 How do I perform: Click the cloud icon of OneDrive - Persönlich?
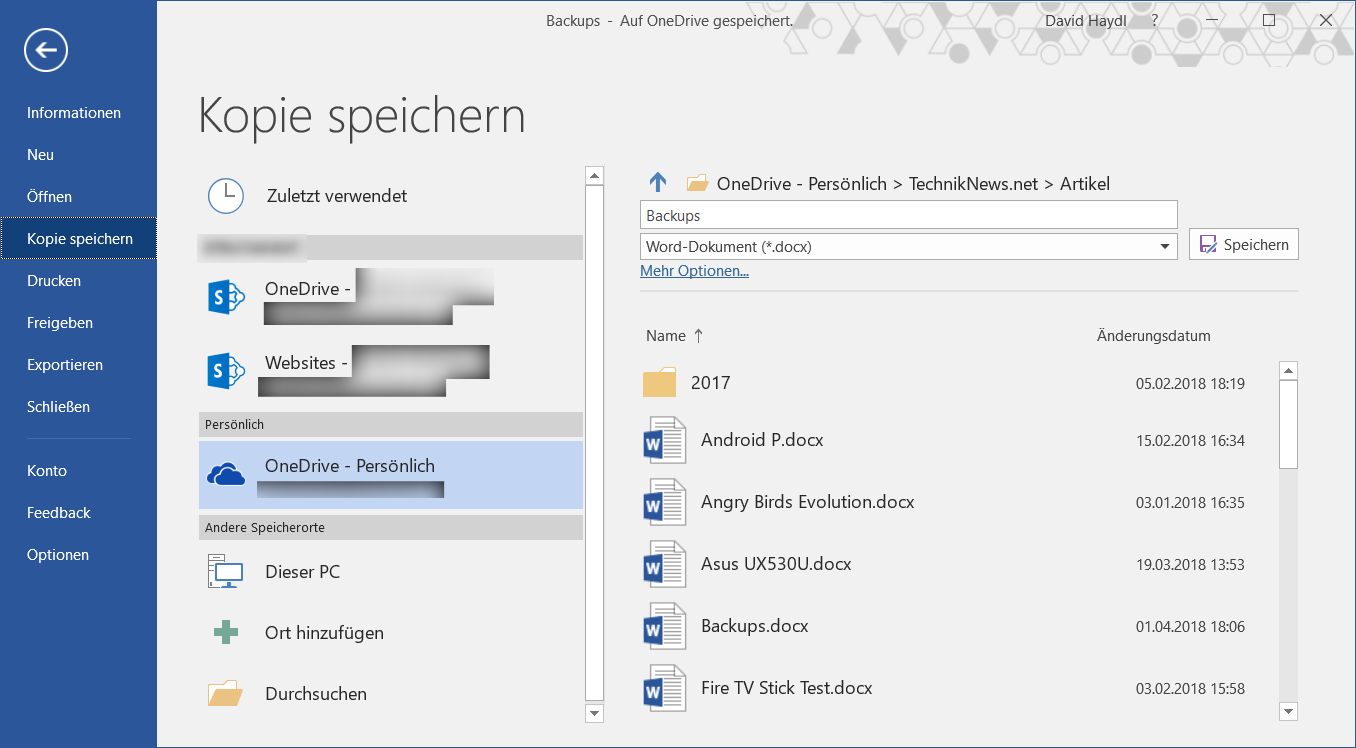pos(226,474)
